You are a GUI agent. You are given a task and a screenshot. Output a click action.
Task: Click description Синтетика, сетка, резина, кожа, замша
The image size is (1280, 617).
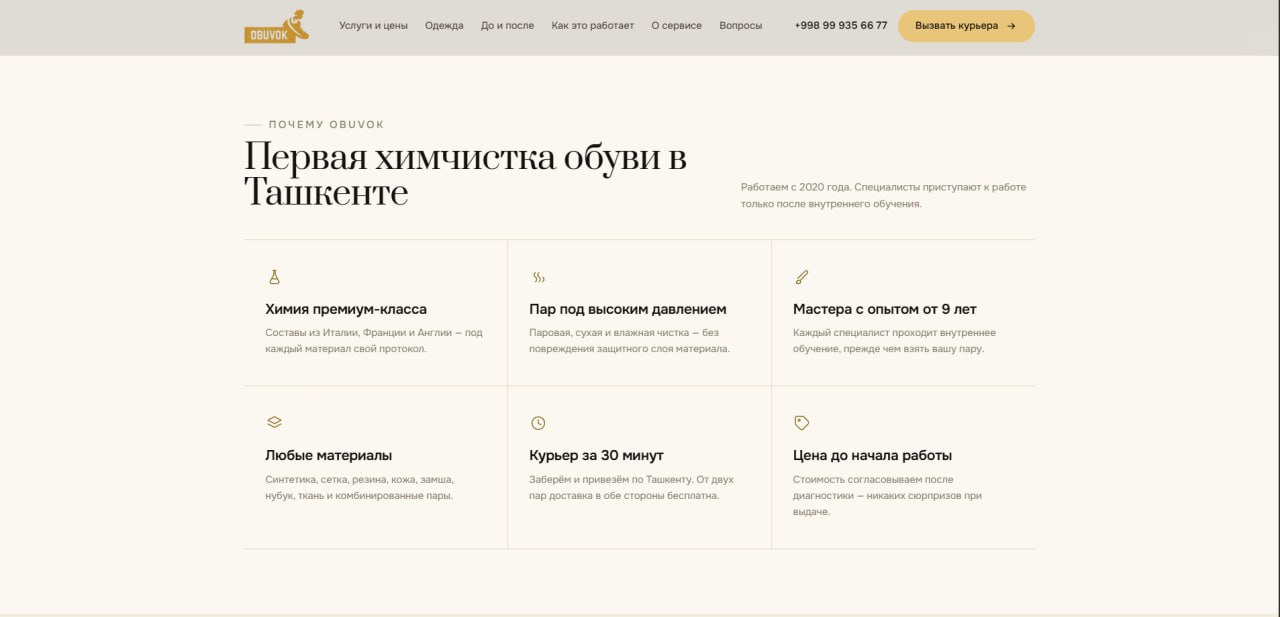360,487
